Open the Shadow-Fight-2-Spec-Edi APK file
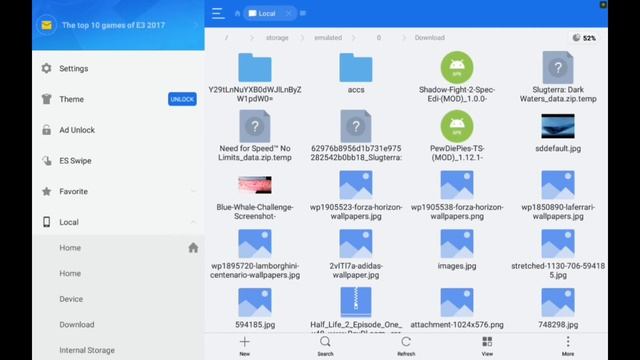 pos(457,78)
